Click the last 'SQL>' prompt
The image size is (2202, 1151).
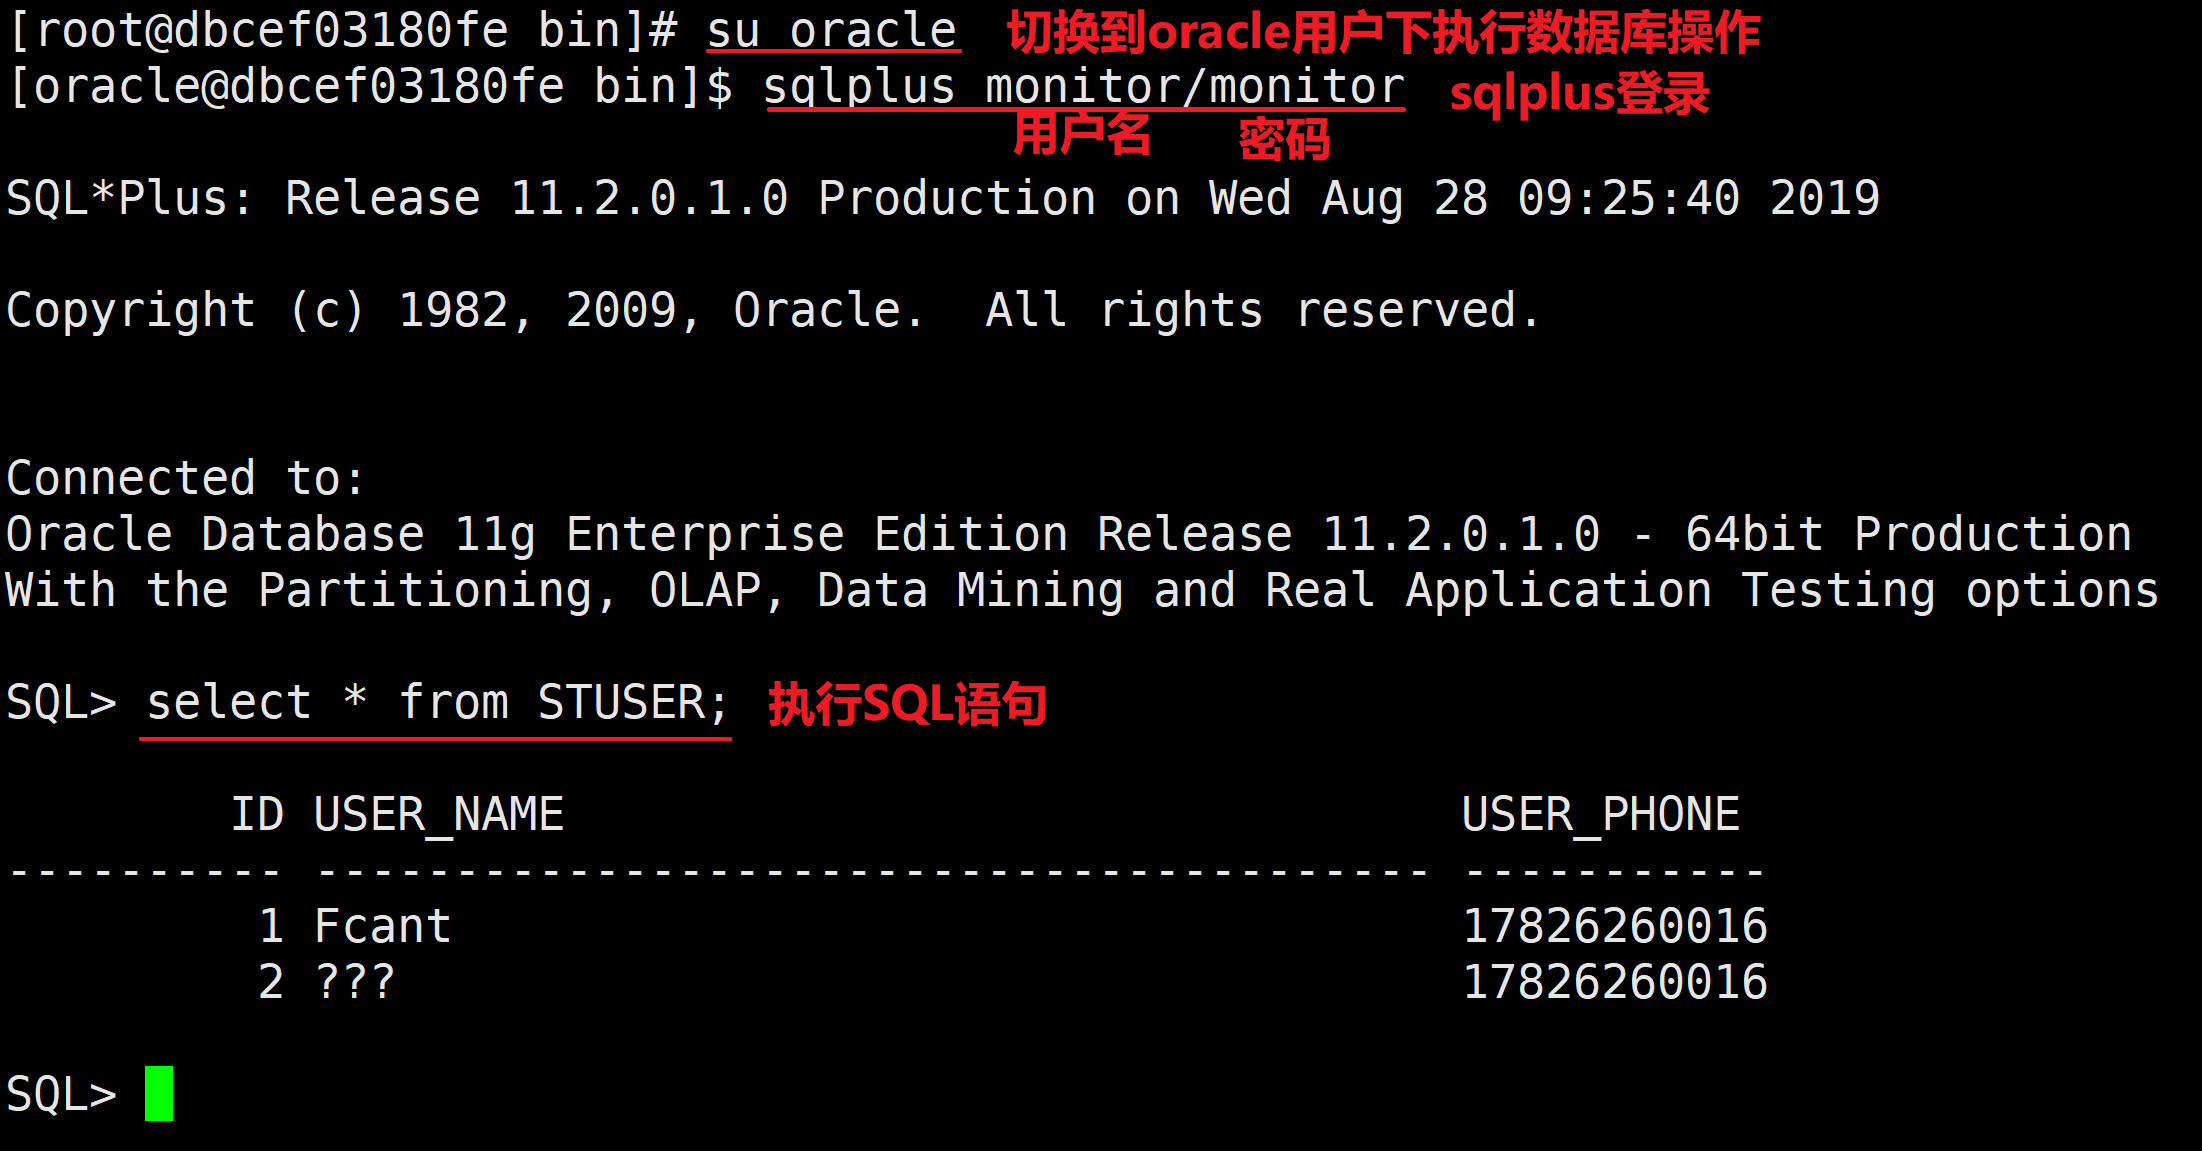(x=61, y=1094)
